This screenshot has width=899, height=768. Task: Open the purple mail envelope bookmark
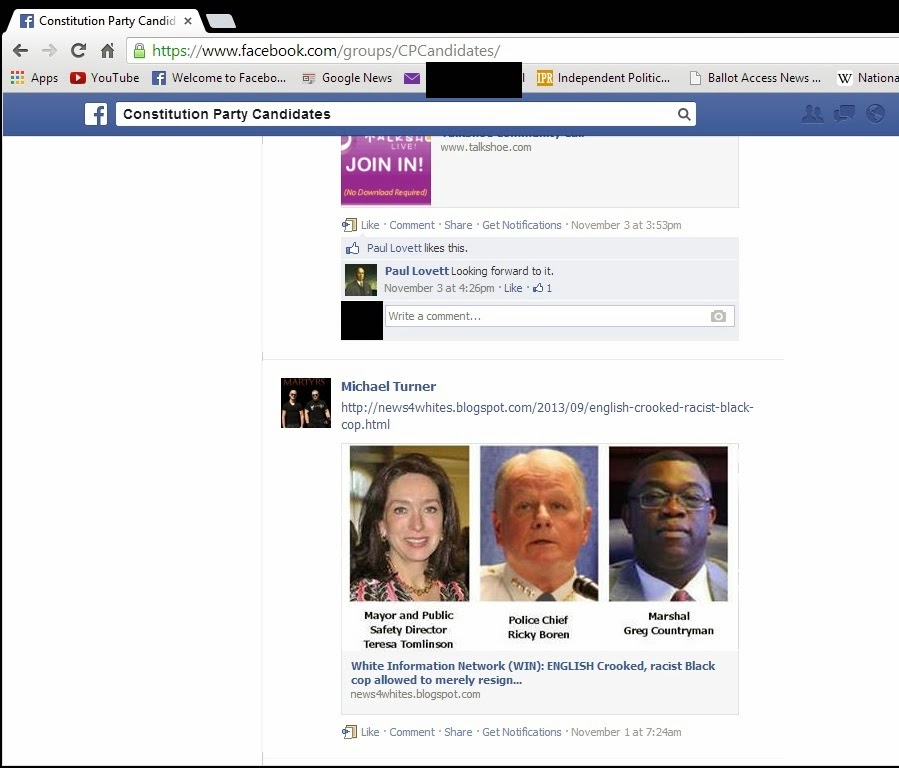point(412,78)
